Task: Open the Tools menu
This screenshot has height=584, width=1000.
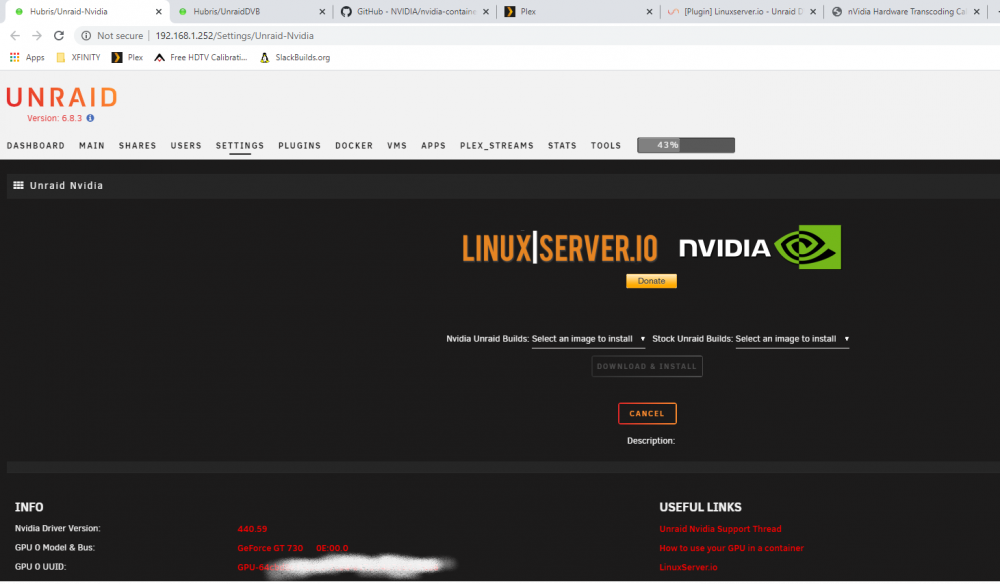Action: 606,145
